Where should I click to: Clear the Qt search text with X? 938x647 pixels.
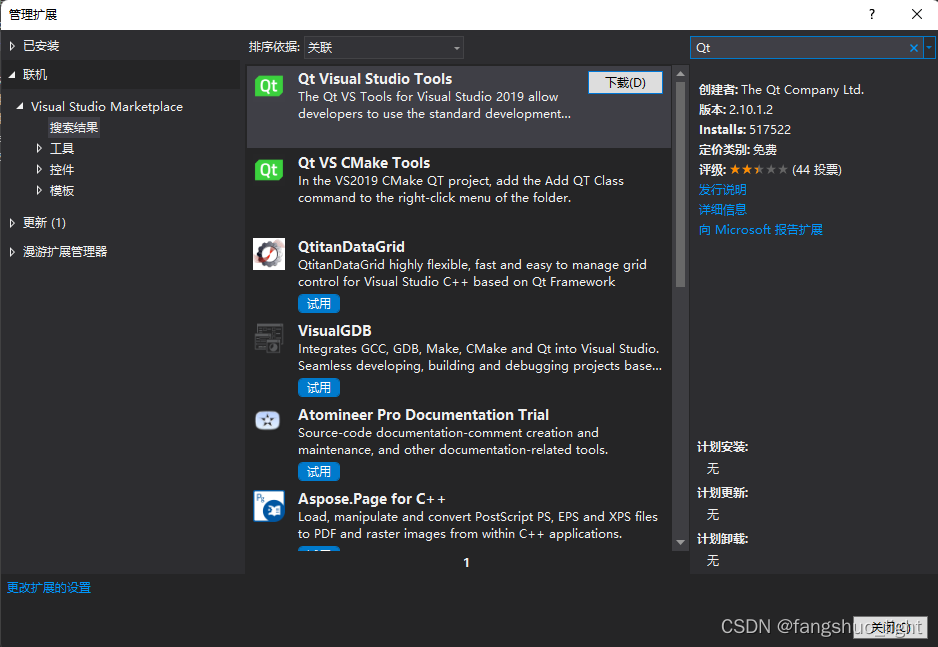(913, 48)
